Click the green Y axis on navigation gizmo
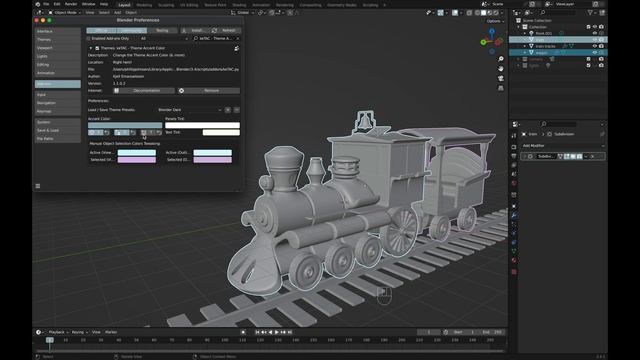This screenshot has width=640, height=360. [483, 42]
